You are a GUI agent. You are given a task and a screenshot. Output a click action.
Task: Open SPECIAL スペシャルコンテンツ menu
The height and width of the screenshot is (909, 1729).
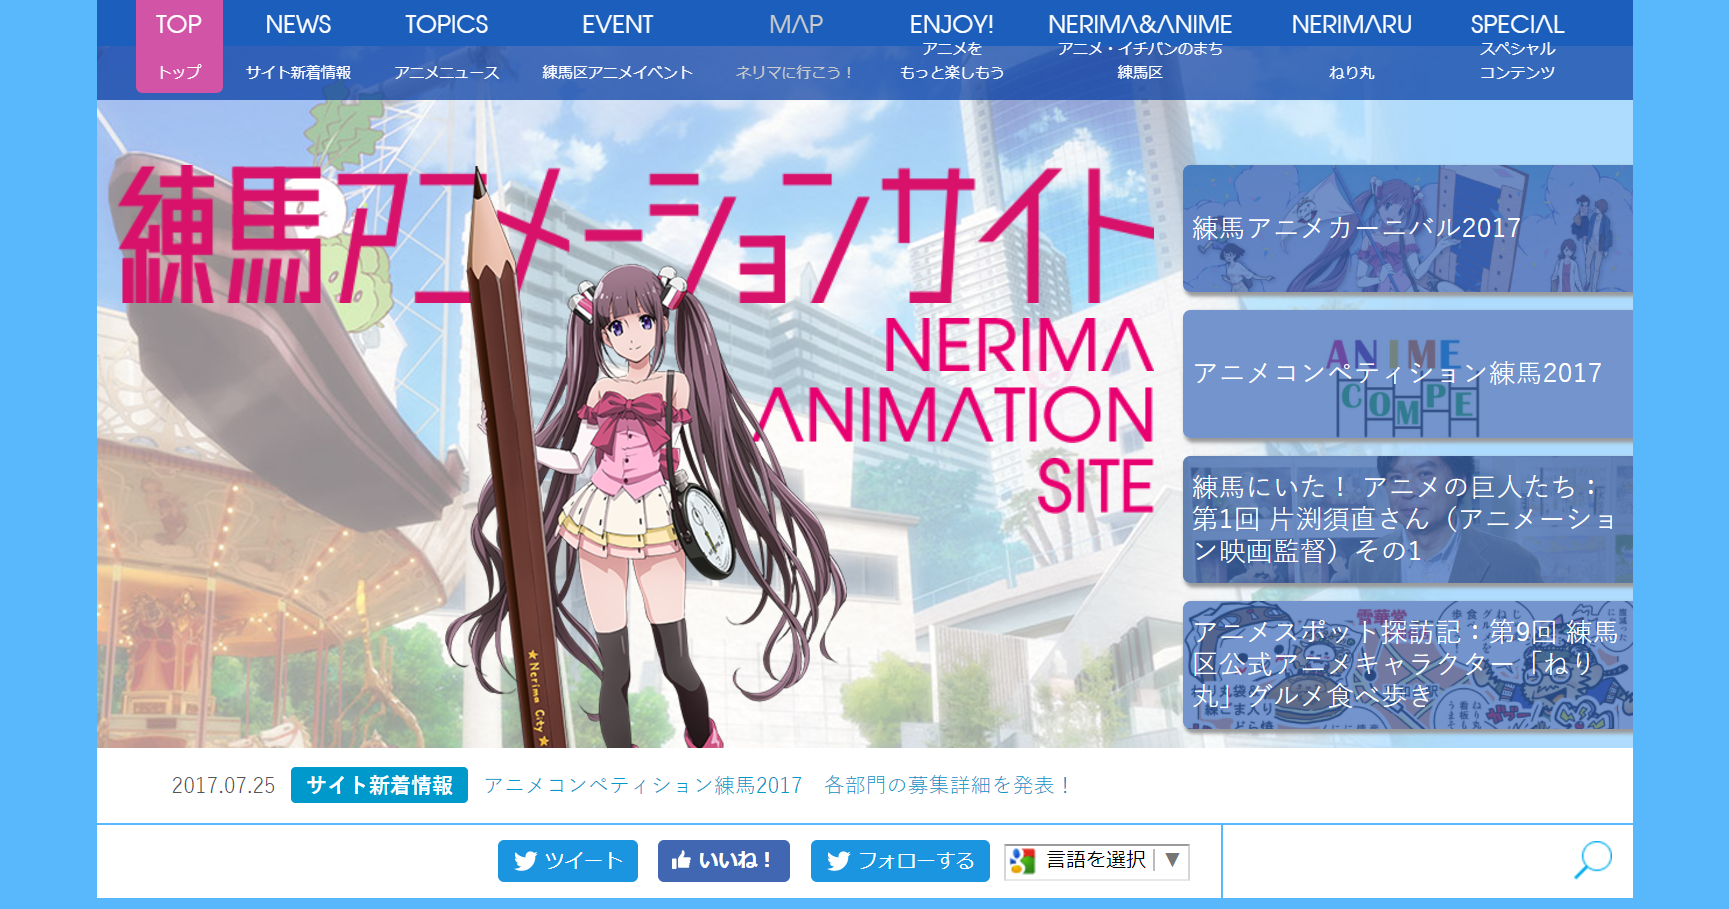1517,46
